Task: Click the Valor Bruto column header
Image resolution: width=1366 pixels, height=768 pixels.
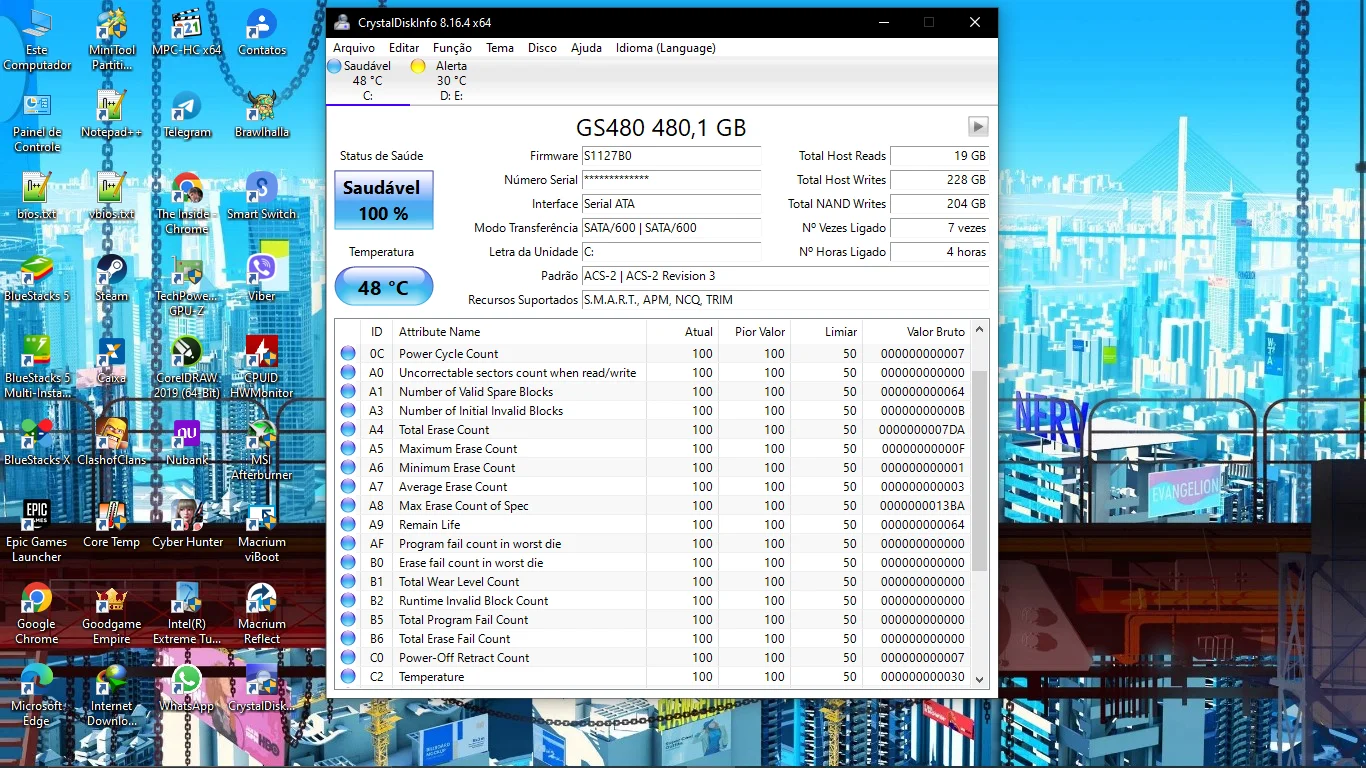Action: (x=917, y=332)
